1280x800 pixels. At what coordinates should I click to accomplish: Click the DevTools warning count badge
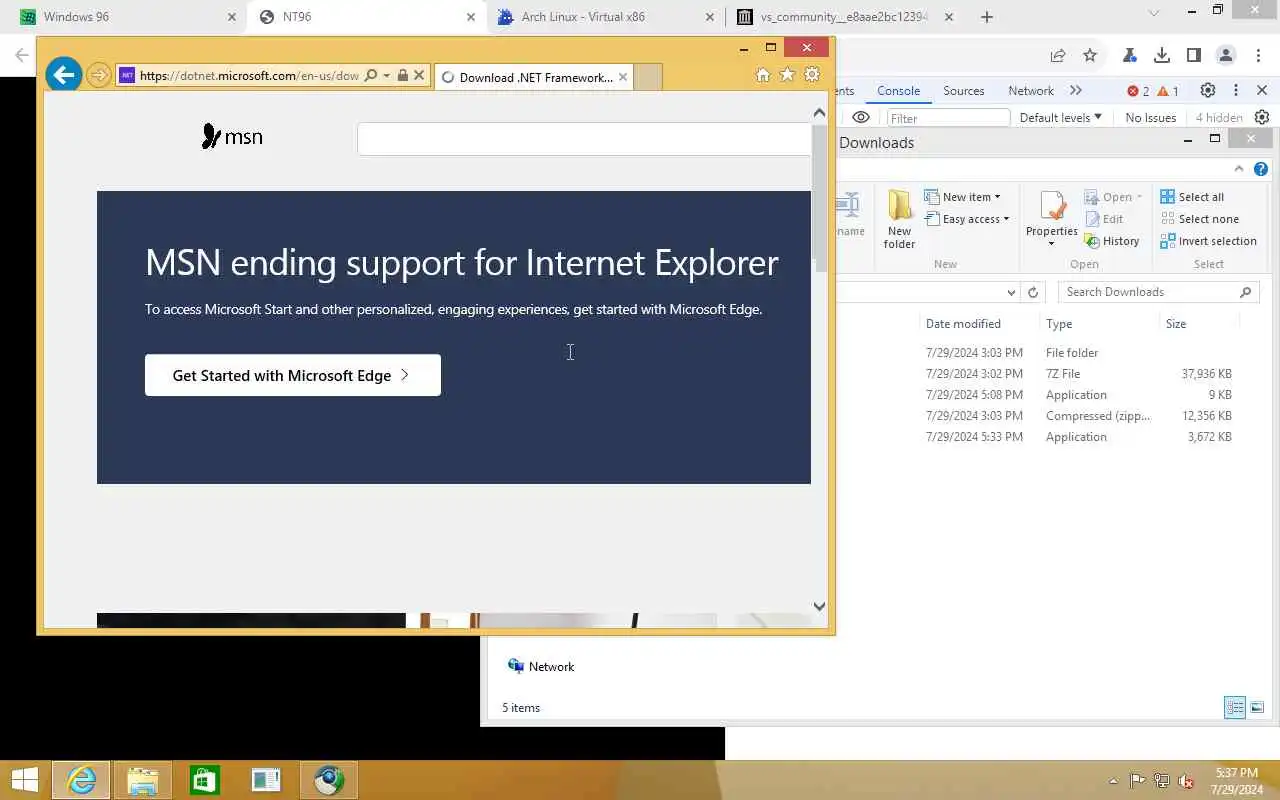point(1168,91)
